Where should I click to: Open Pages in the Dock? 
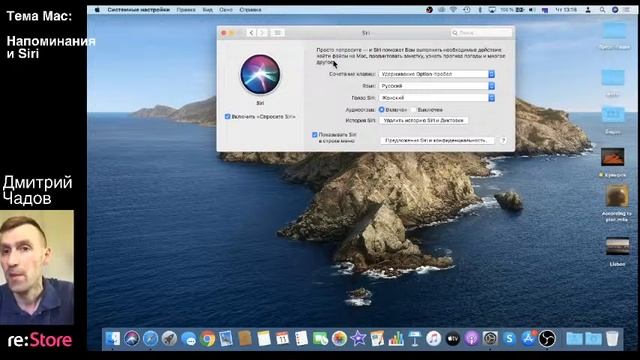[x=377, y=339]
